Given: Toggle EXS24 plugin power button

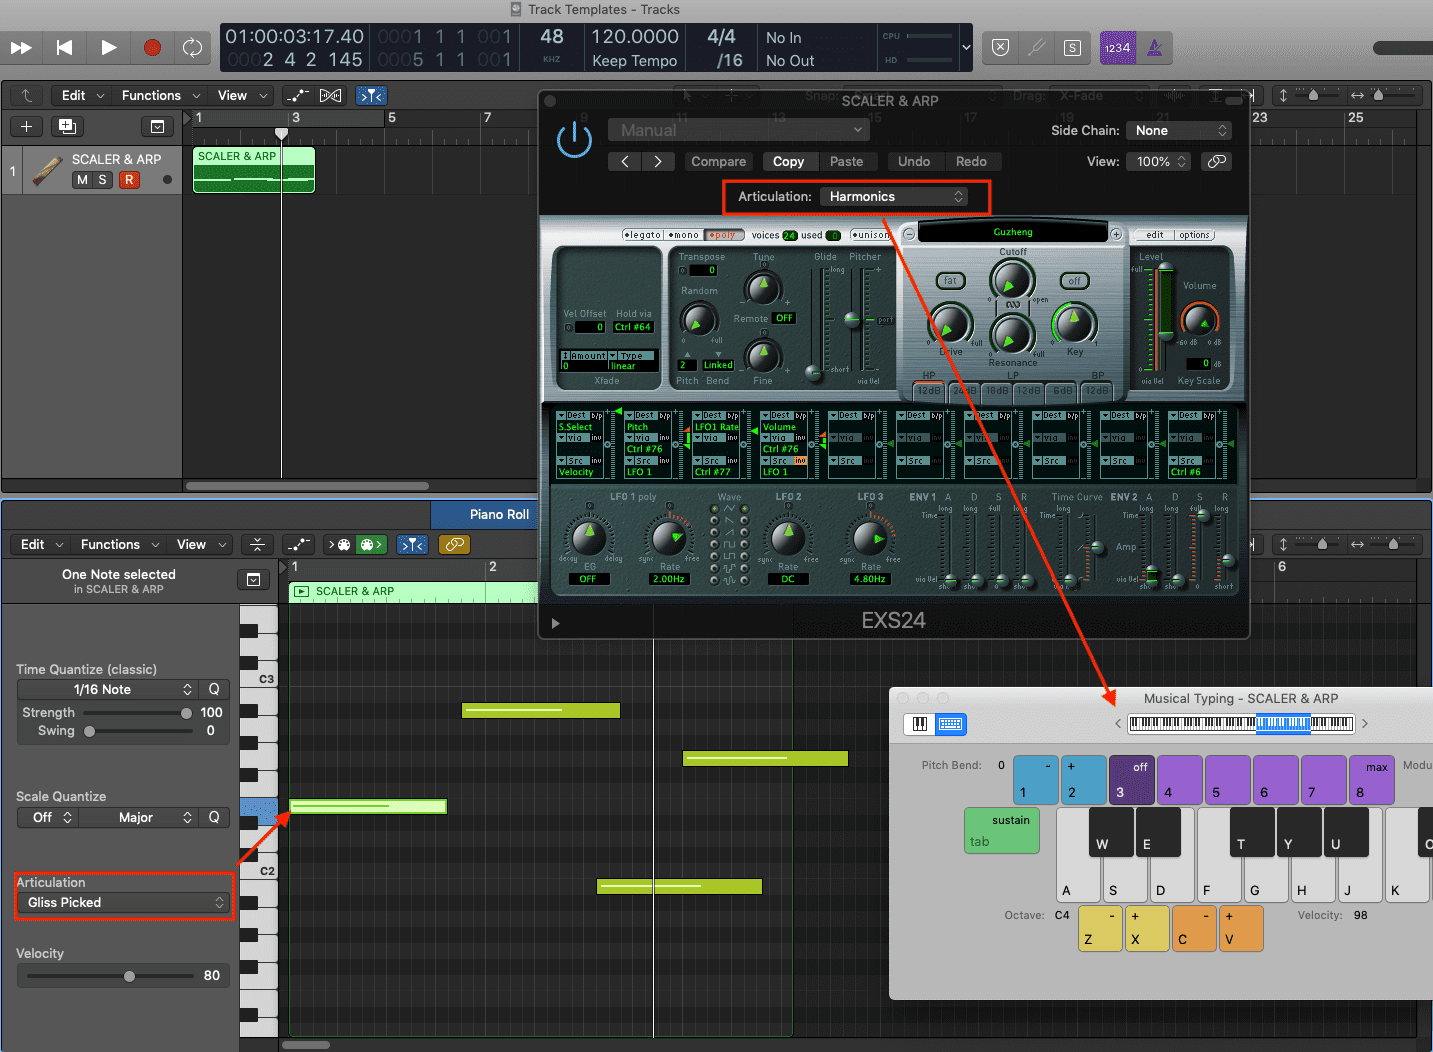Looking at the screenshot, I should (x=574, y=139).
